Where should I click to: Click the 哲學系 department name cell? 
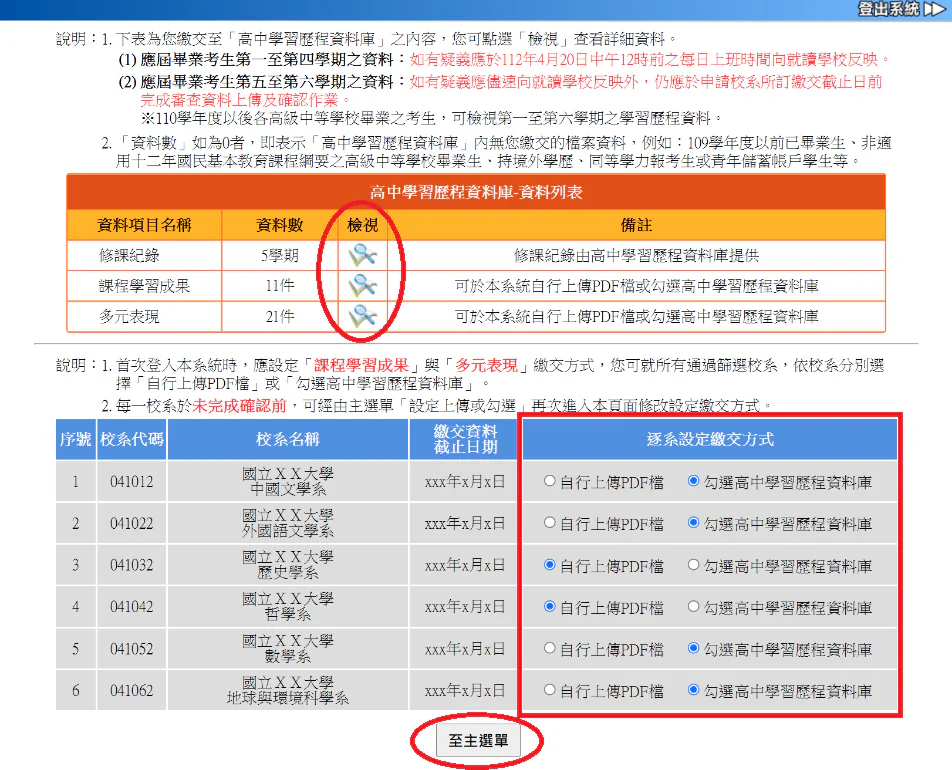[x=288, y=607]
